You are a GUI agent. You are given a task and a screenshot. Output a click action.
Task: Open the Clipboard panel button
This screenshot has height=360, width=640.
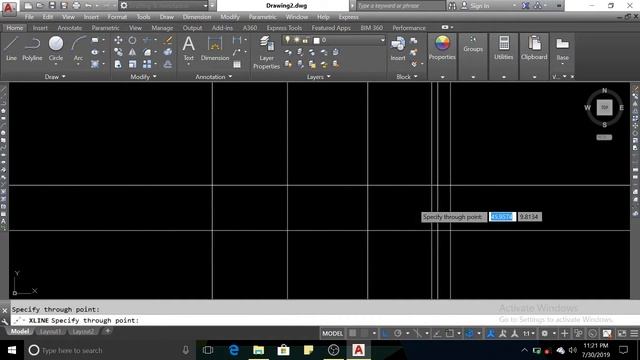coord(534,49)
